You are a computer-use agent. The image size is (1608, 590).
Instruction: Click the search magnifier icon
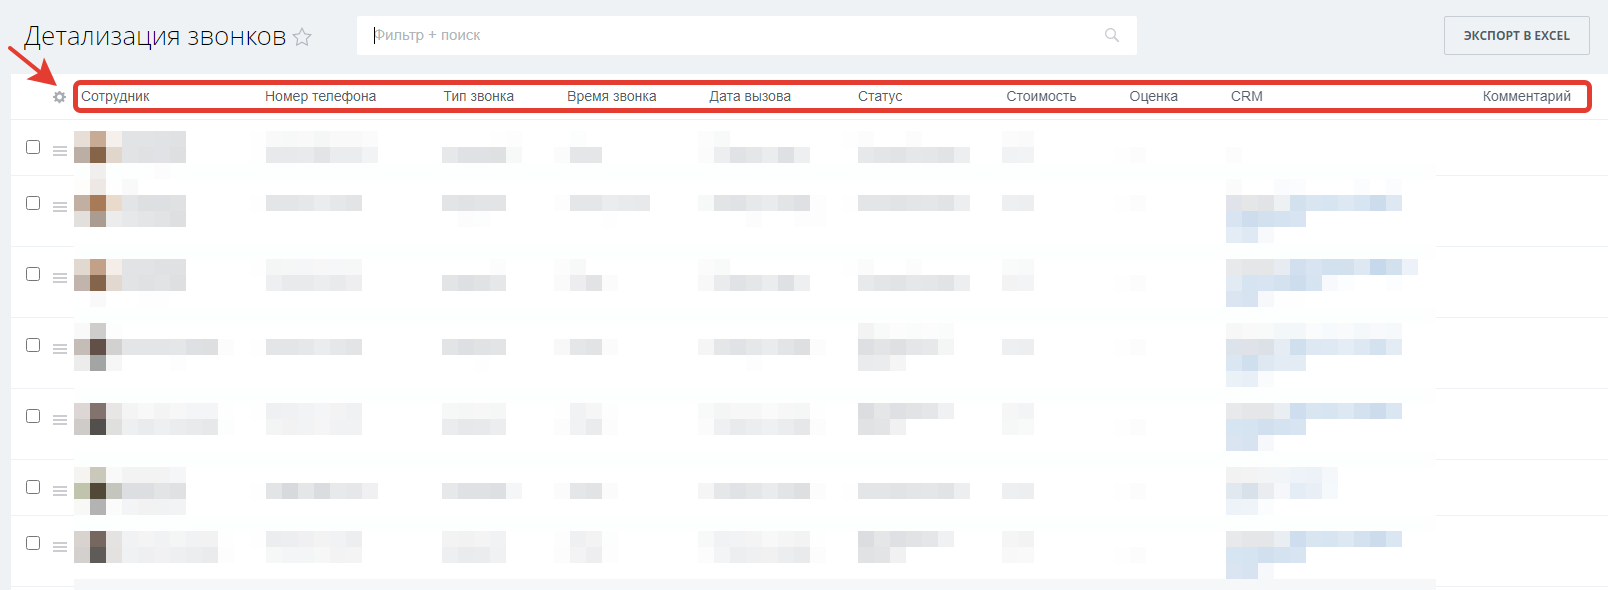coord(1111,35)
